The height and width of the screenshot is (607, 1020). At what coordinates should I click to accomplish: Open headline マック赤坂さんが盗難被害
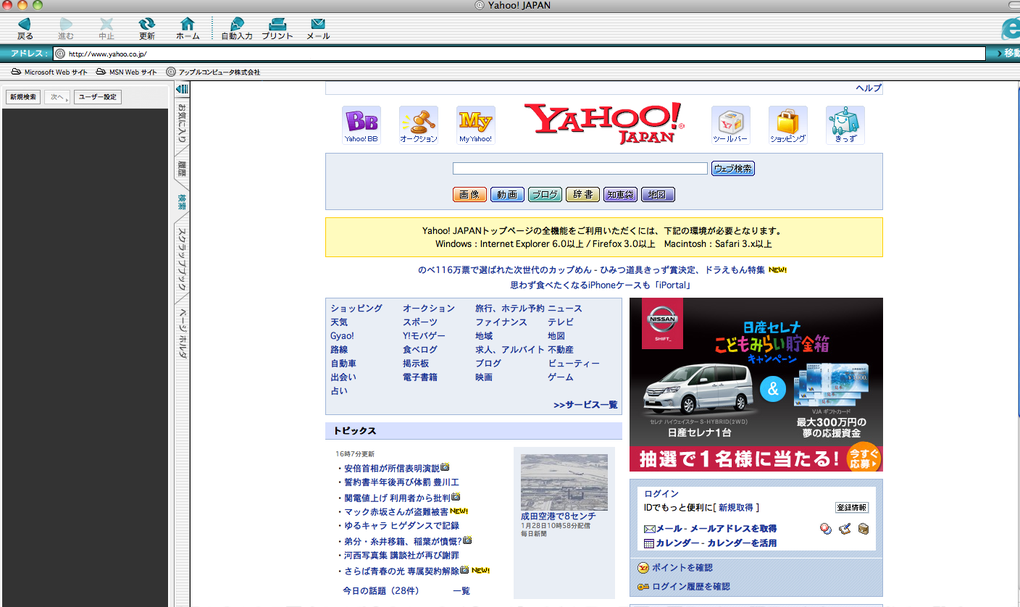pyautogui.click(x=396, y=512)
